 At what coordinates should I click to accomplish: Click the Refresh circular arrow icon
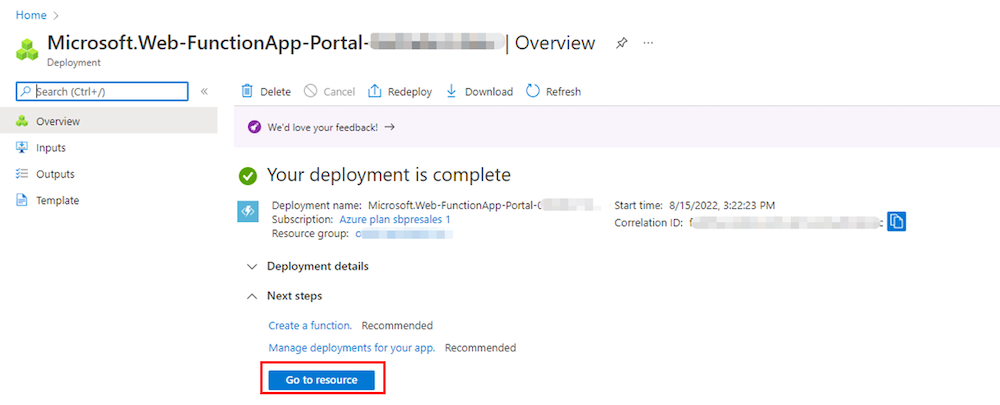pyautogui.click(x=533, y=91)
